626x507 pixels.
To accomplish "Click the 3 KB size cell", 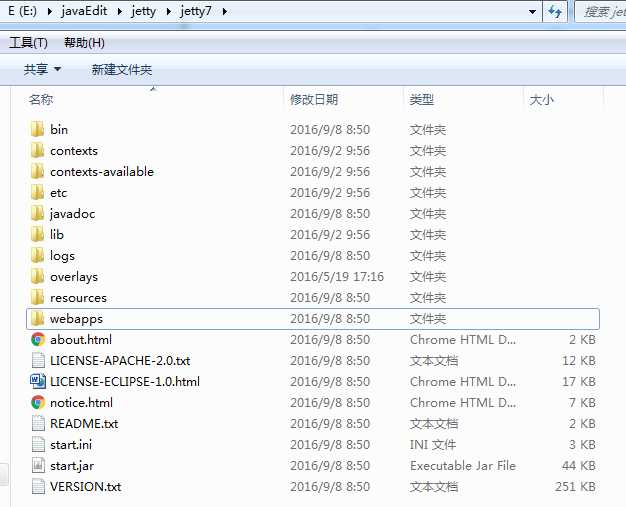I will click(x=582, y=445).
